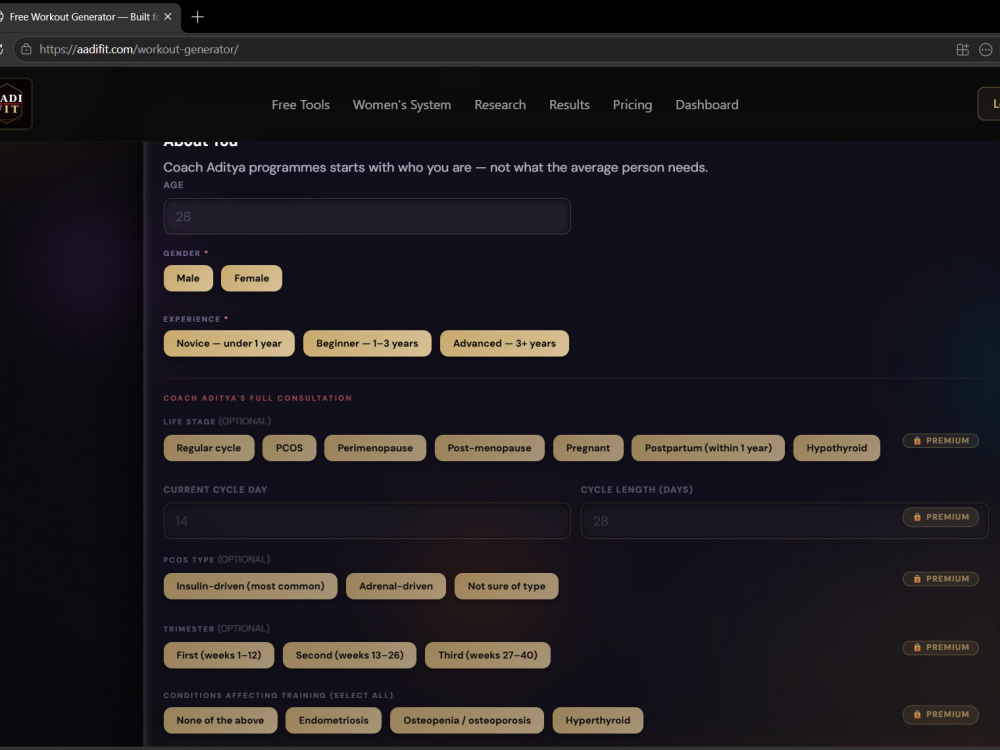Open a new browser tab with plus icon

click(x=198, y=17)
